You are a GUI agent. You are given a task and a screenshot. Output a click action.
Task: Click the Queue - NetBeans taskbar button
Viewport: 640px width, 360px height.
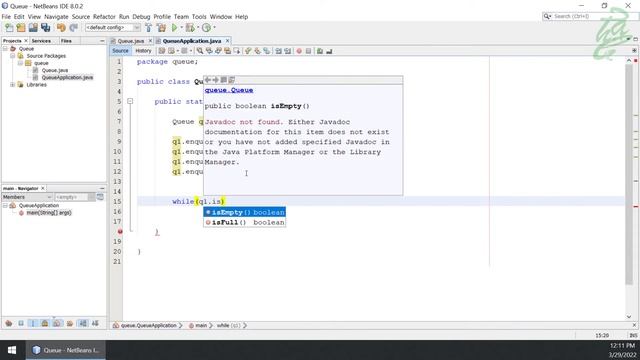point(66,350)
